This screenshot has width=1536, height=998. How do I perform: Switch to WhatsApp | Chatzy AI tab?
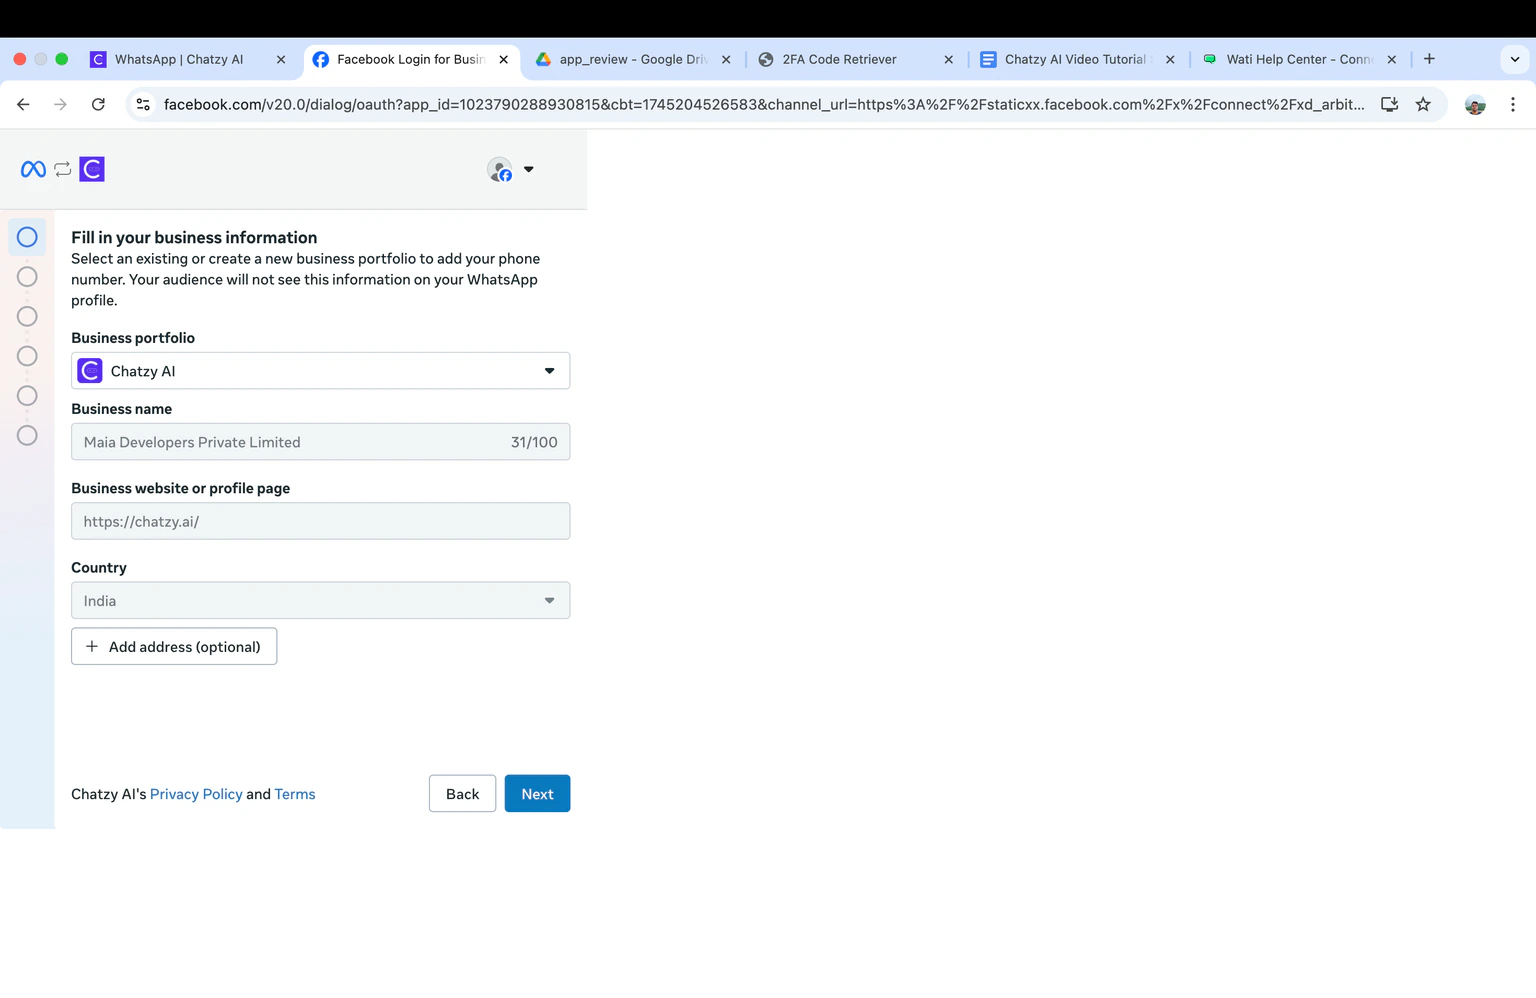[188, 59]
